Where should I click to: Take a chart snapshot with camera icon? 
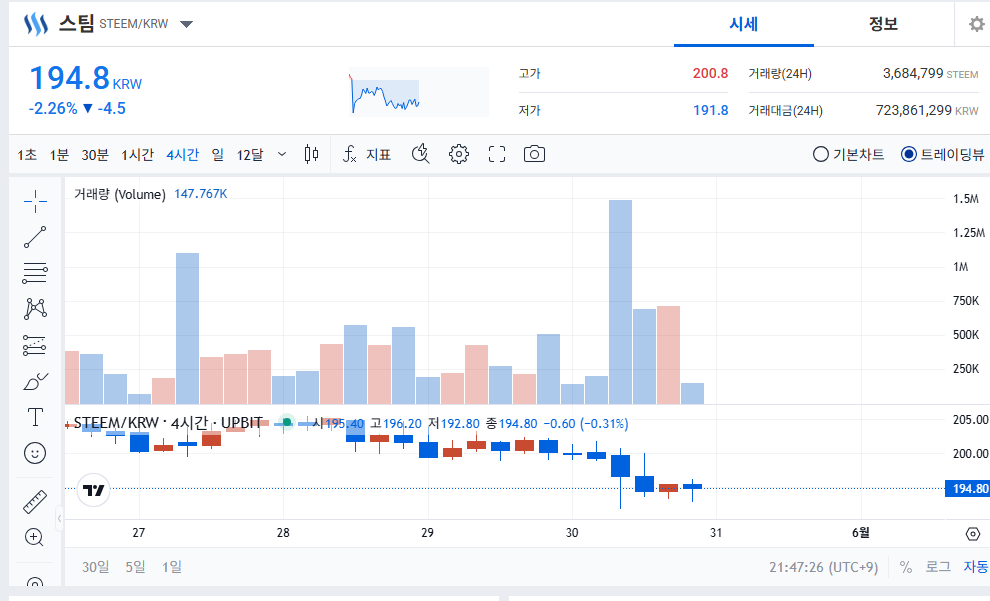click(x=534, y=154)
